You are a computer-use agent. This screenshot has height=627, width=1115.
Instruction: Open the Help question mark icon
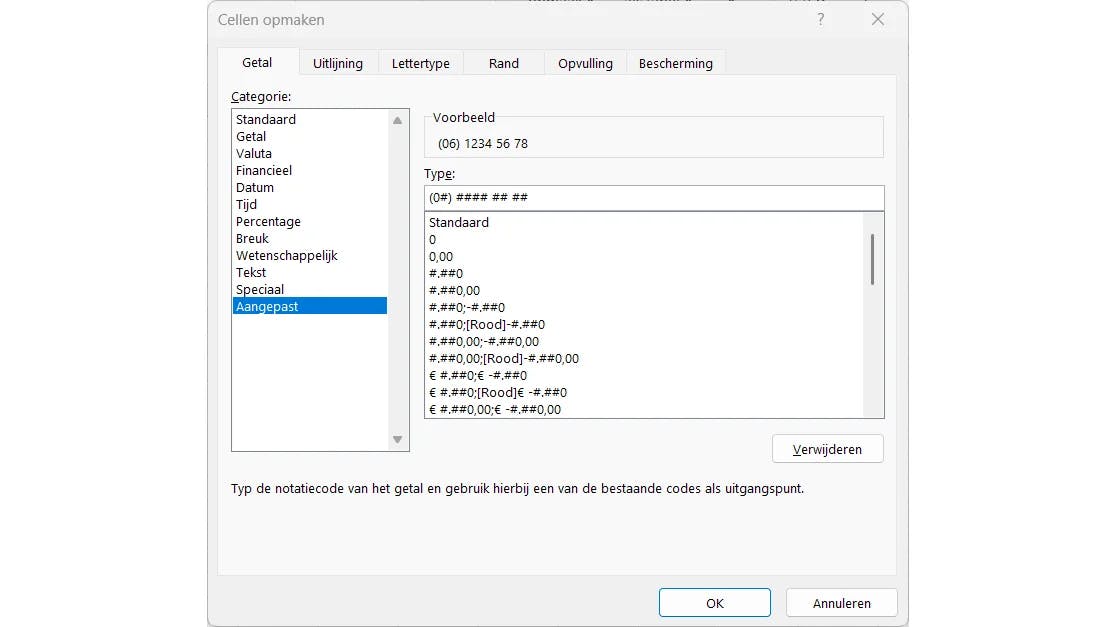click(821, 19)
